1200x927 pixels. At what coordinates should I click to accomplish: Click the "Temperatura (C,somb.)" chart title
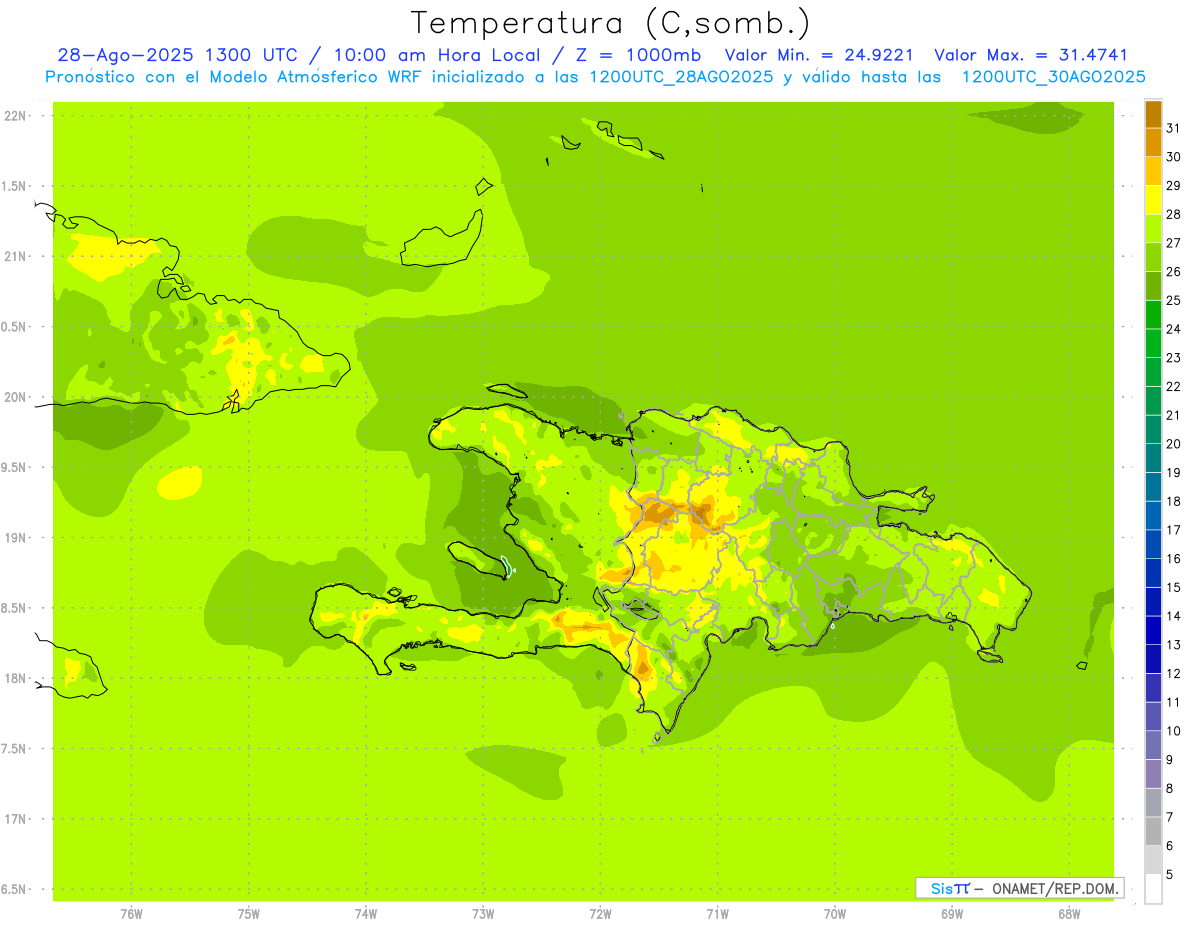(x=611, y=23)
